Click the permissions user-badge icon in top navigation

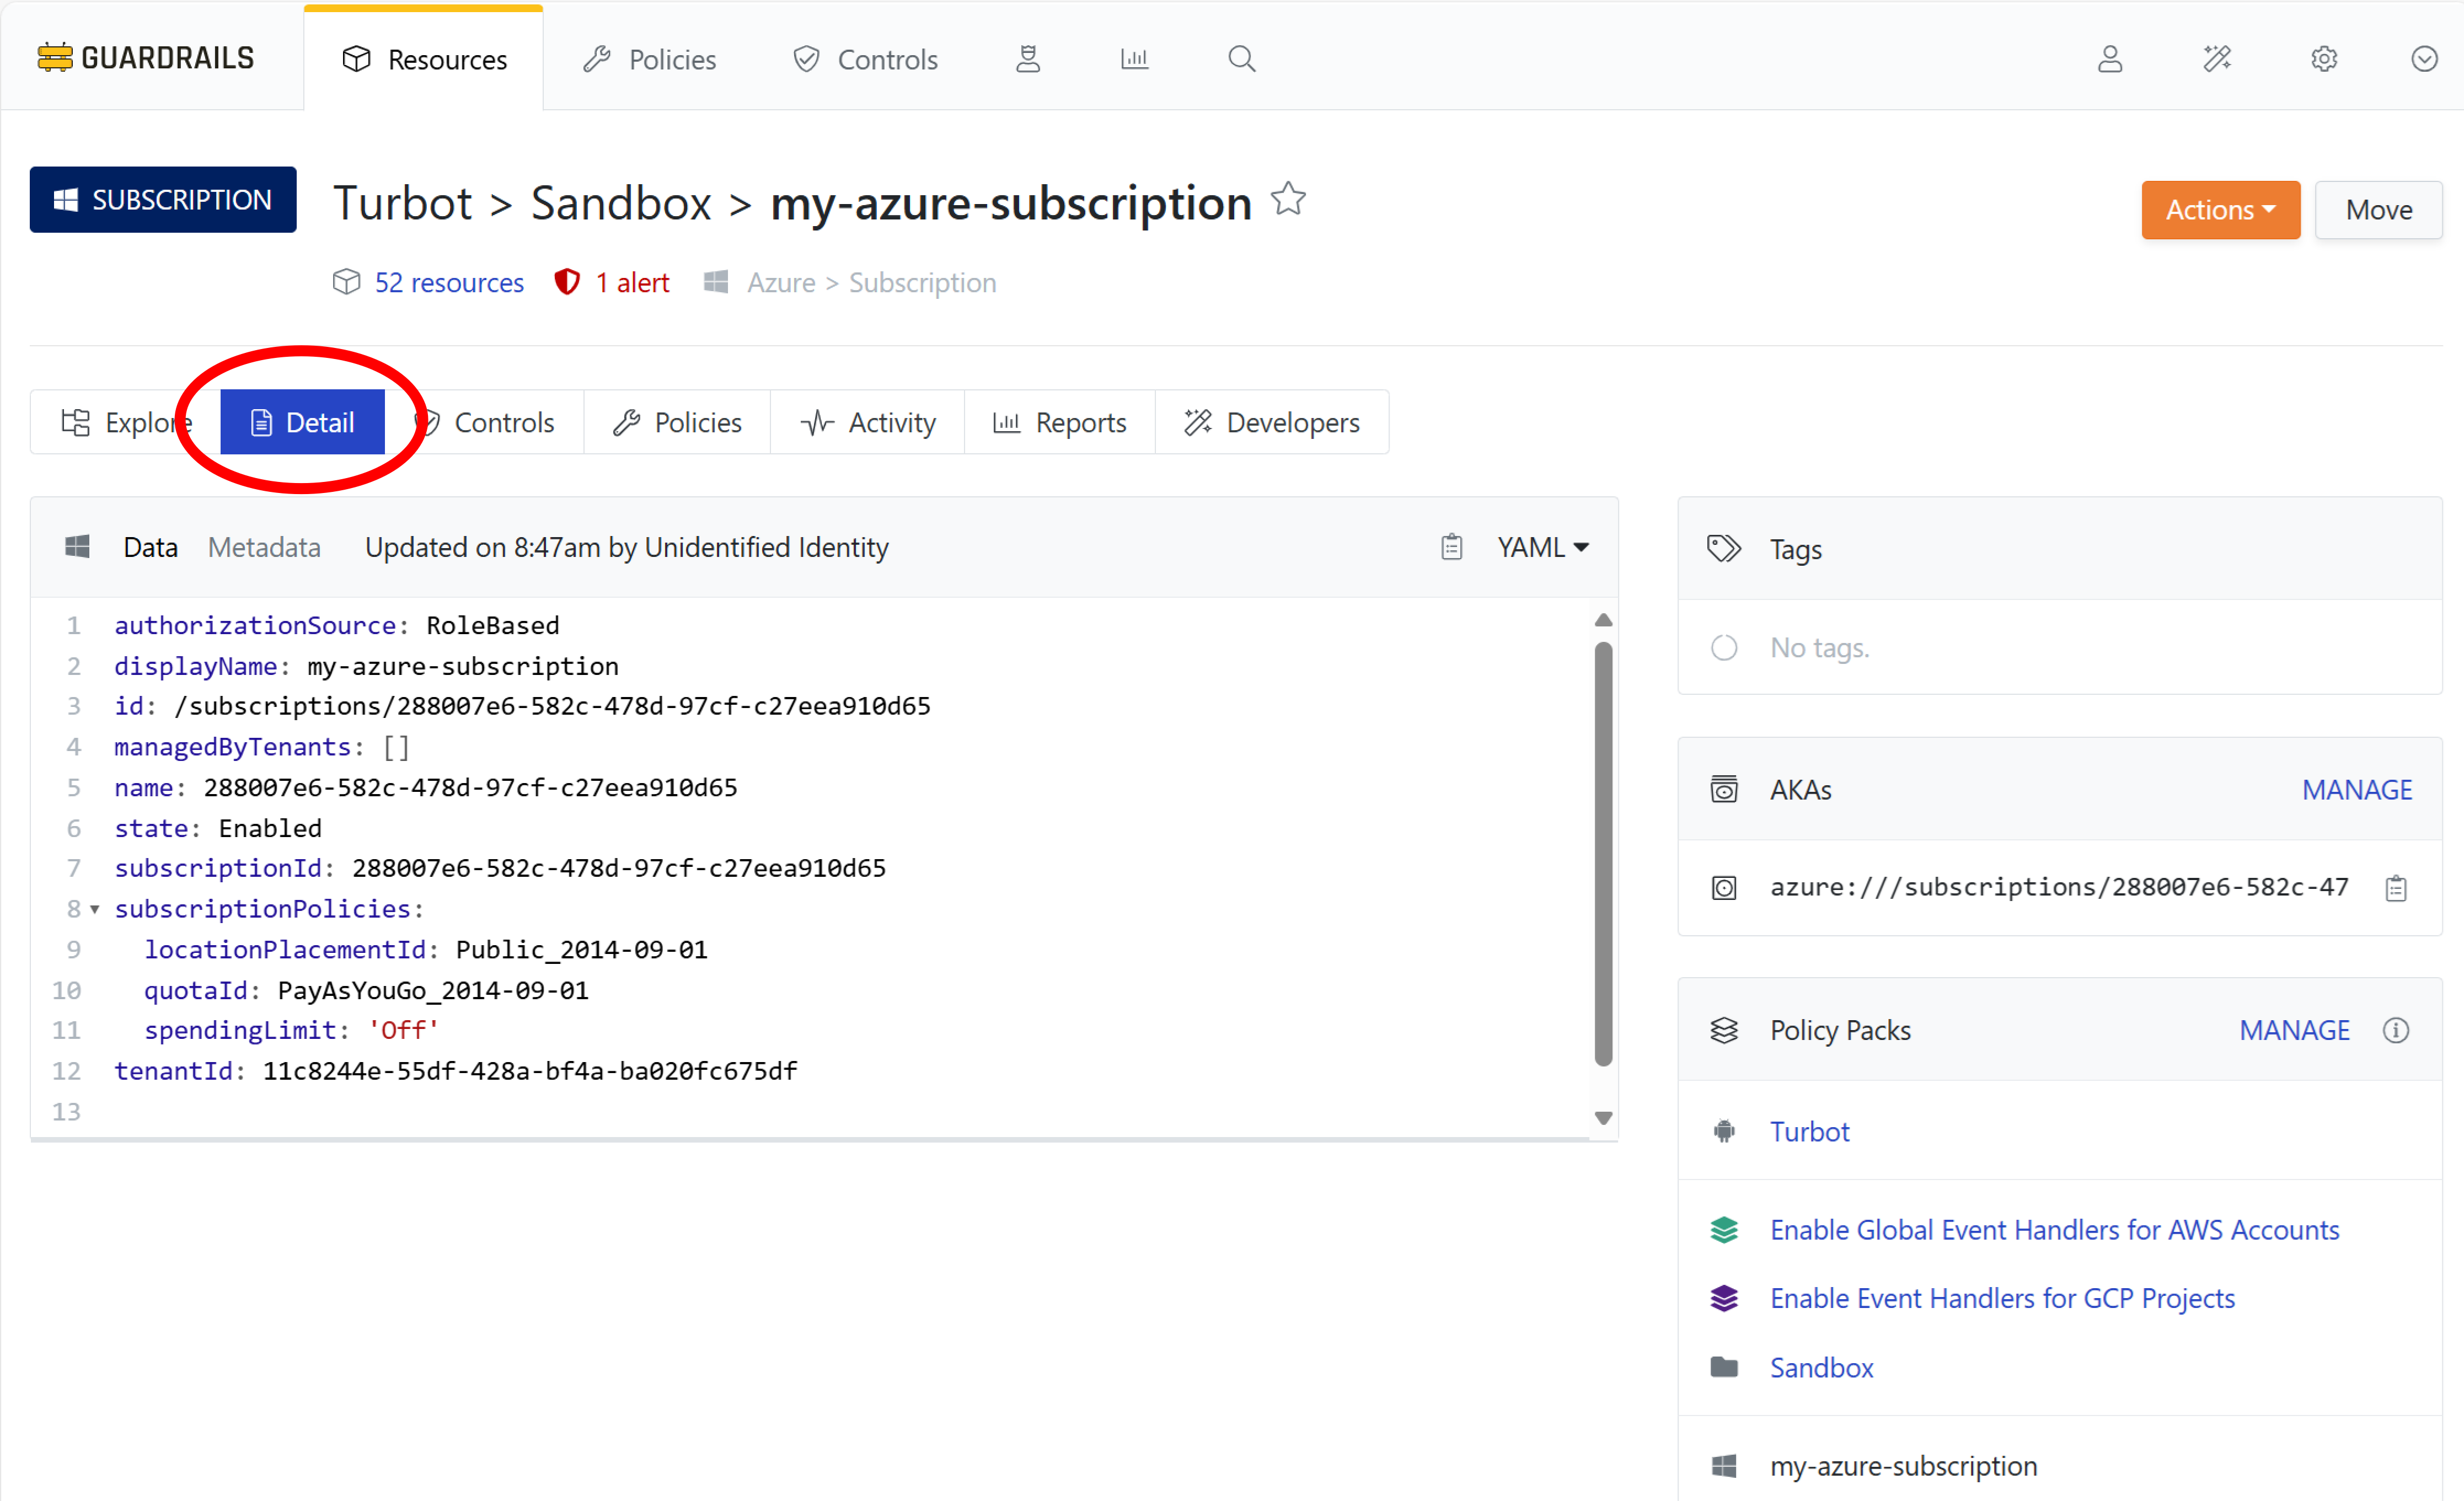click(x=1028, y=59)
